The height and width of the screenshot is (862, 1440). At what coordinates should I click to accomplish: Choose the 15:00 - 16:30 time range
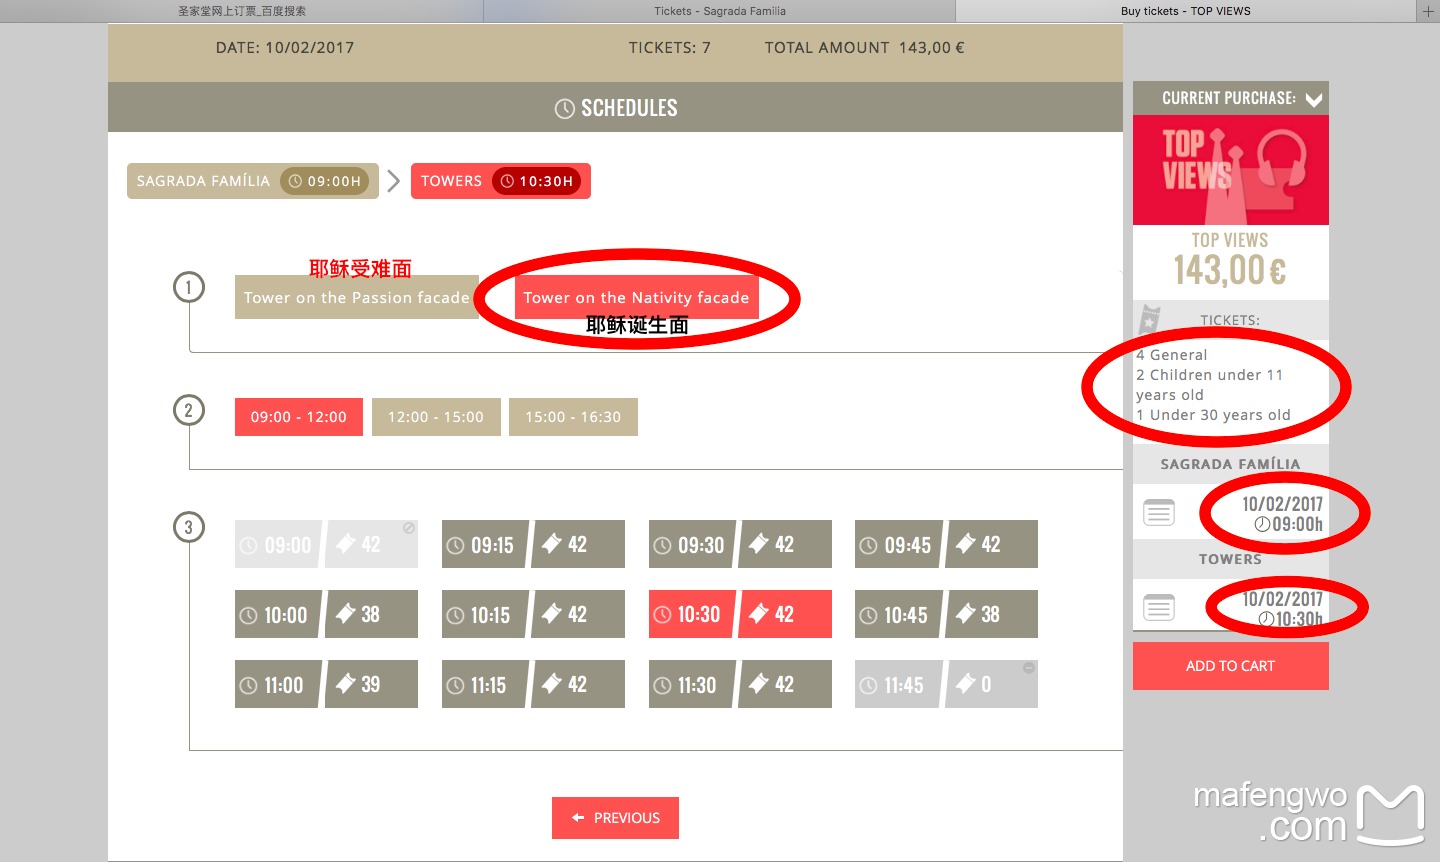point(573,417)
